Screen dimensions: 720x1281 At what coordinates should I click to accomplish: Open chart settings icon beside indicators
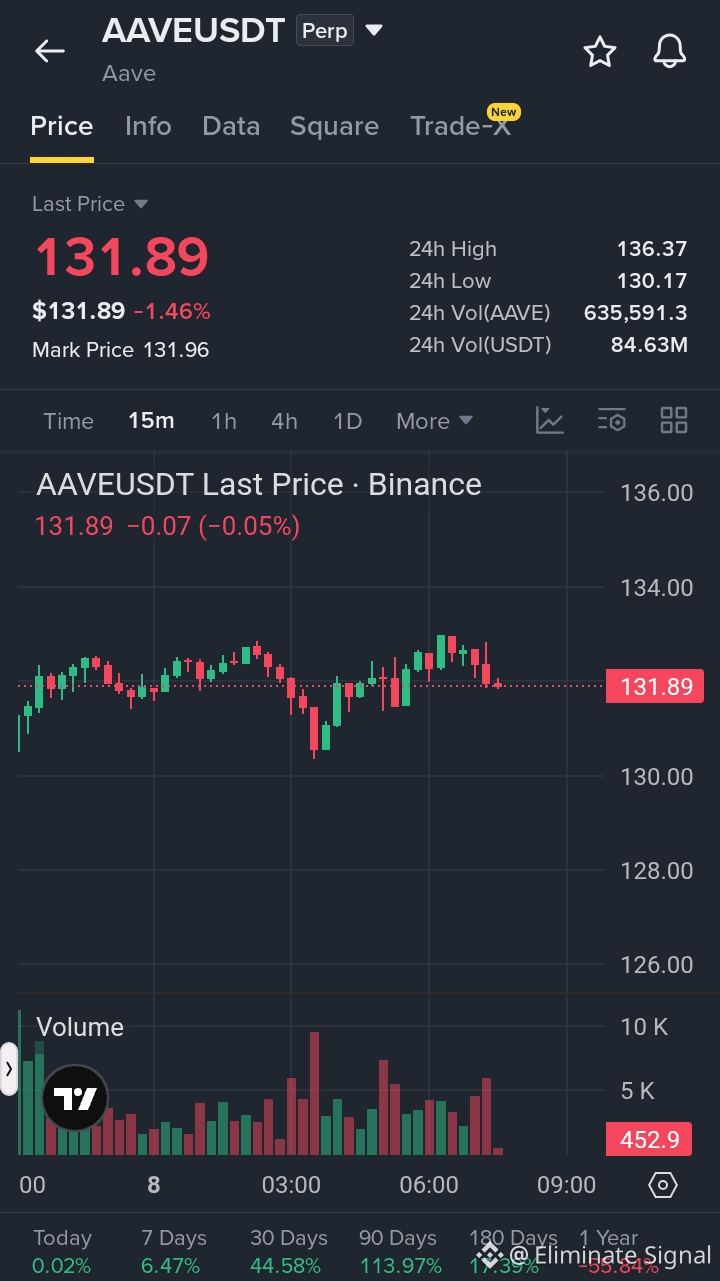612,420
